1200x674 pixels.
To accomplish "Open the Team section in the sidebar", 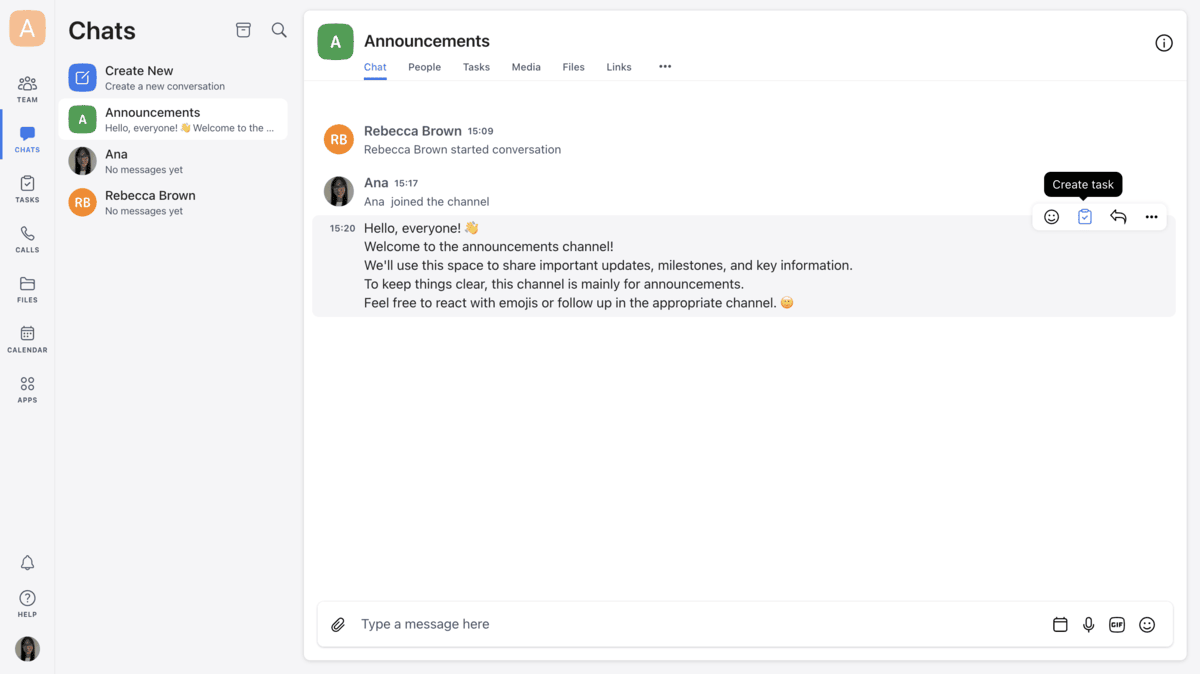I will 27,88.
